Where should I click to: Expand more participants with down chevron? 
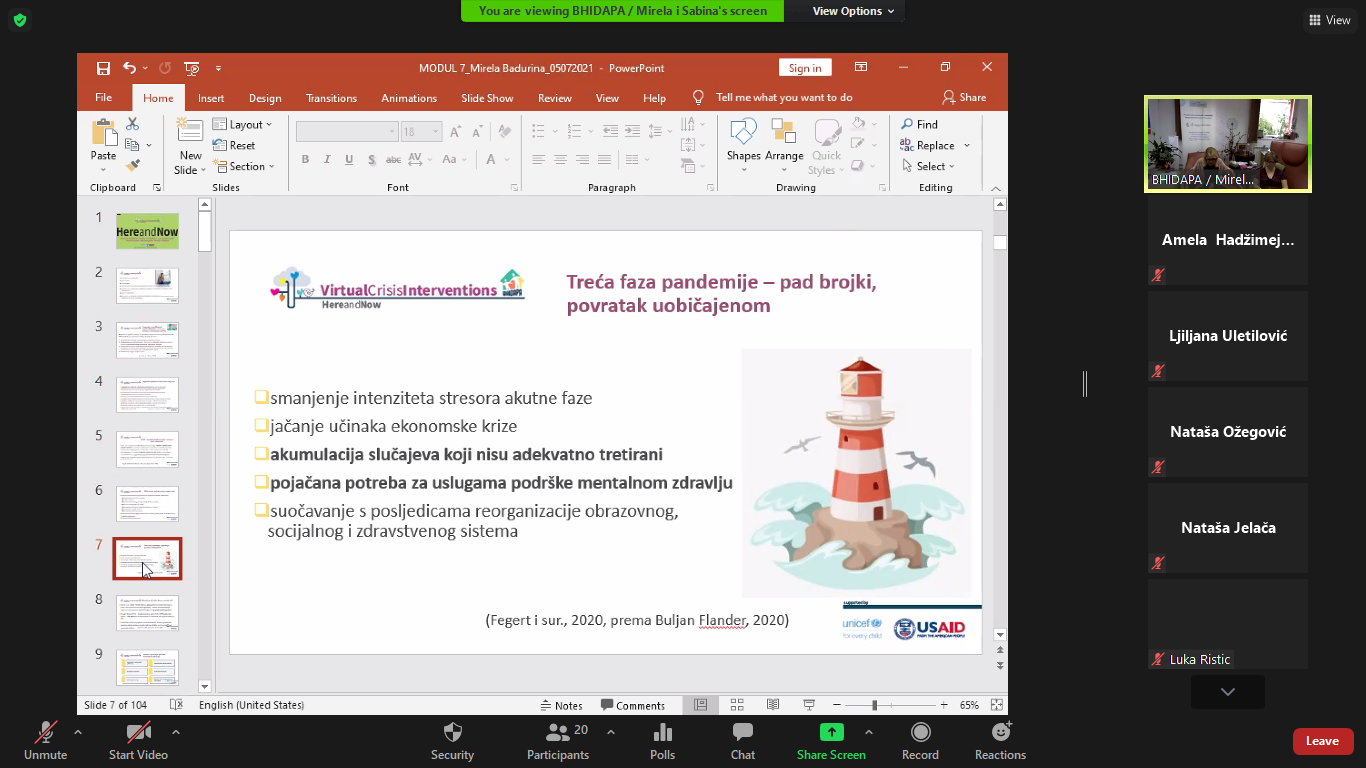[x=1227, y=692]
